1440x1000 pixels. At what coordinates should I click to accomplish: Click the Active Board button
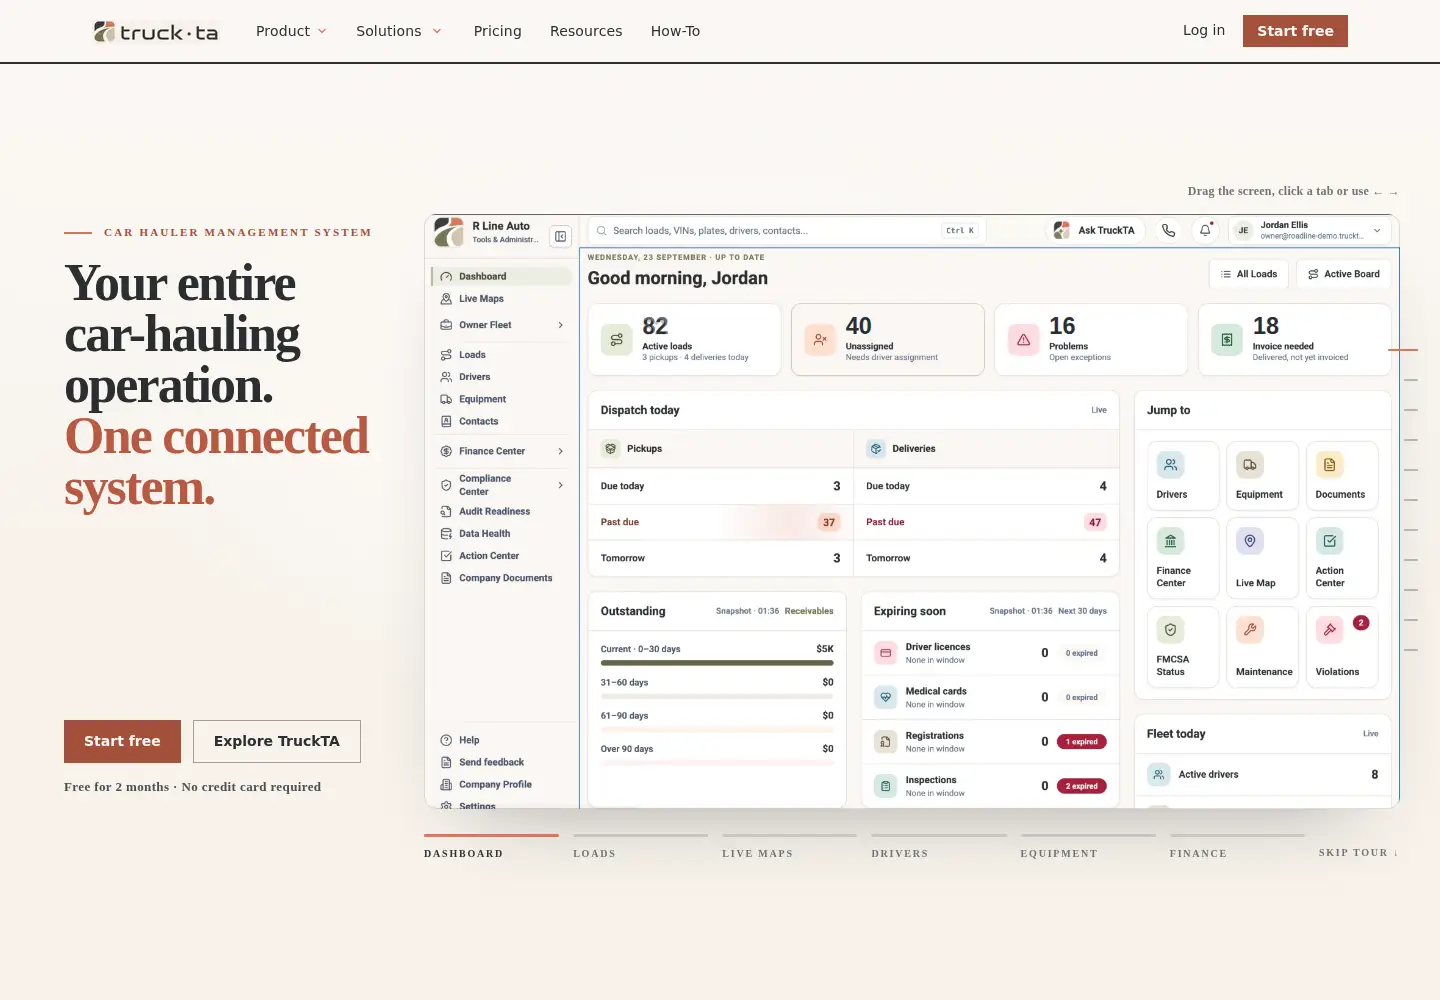(1344, 274)
